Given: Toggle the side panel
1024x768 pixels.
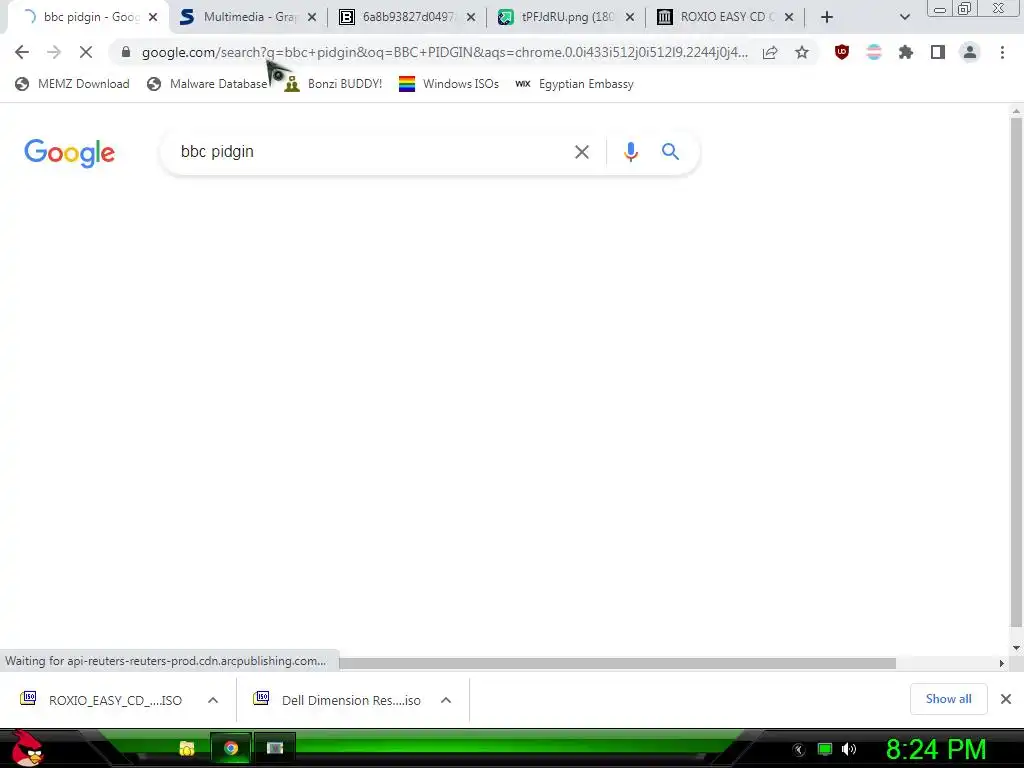Looking at the screenshot, I should (938, 52).
